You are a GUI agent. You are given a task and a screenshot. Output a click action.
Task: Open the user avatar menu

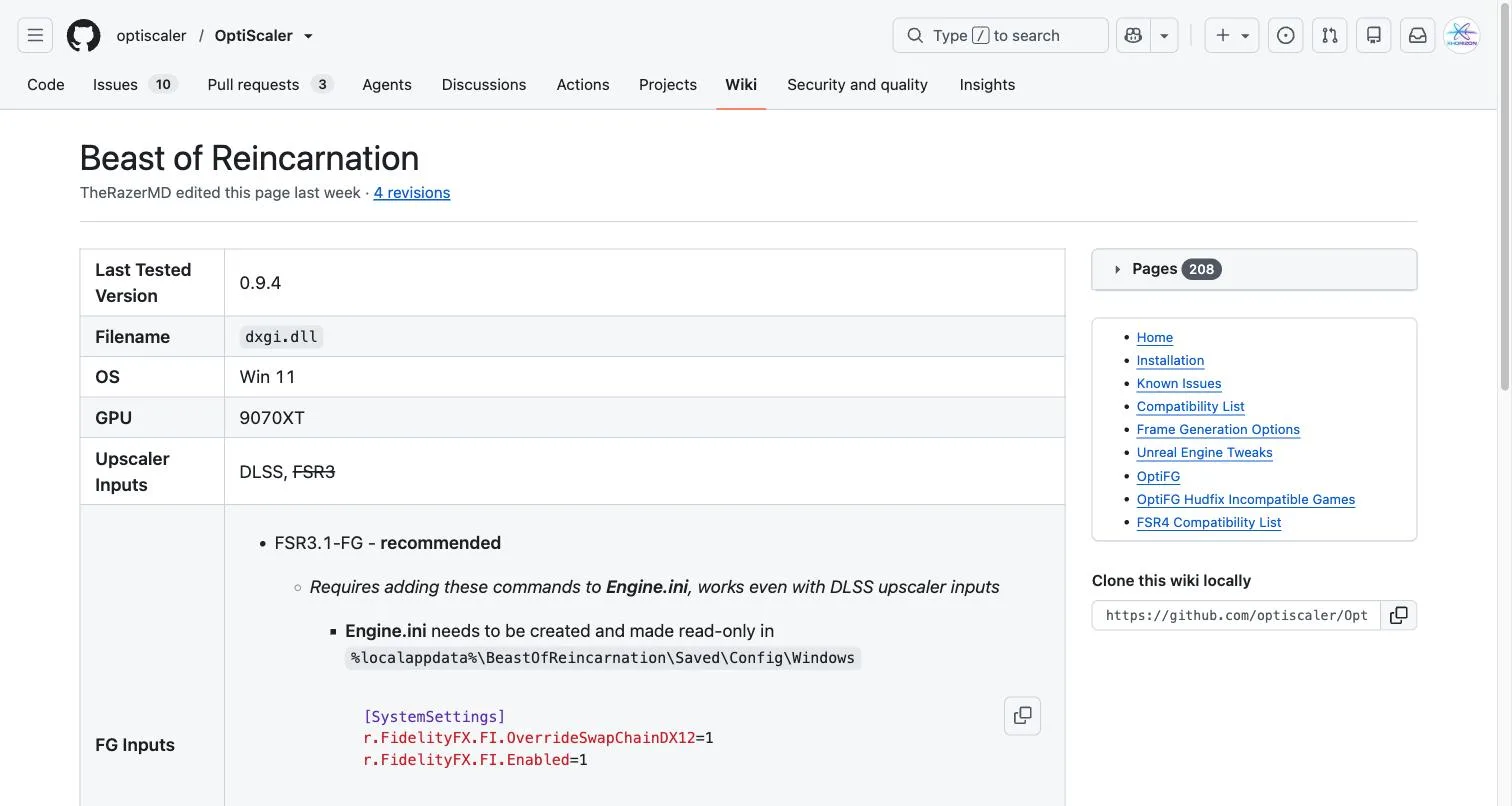click(x=1462, y=35)
